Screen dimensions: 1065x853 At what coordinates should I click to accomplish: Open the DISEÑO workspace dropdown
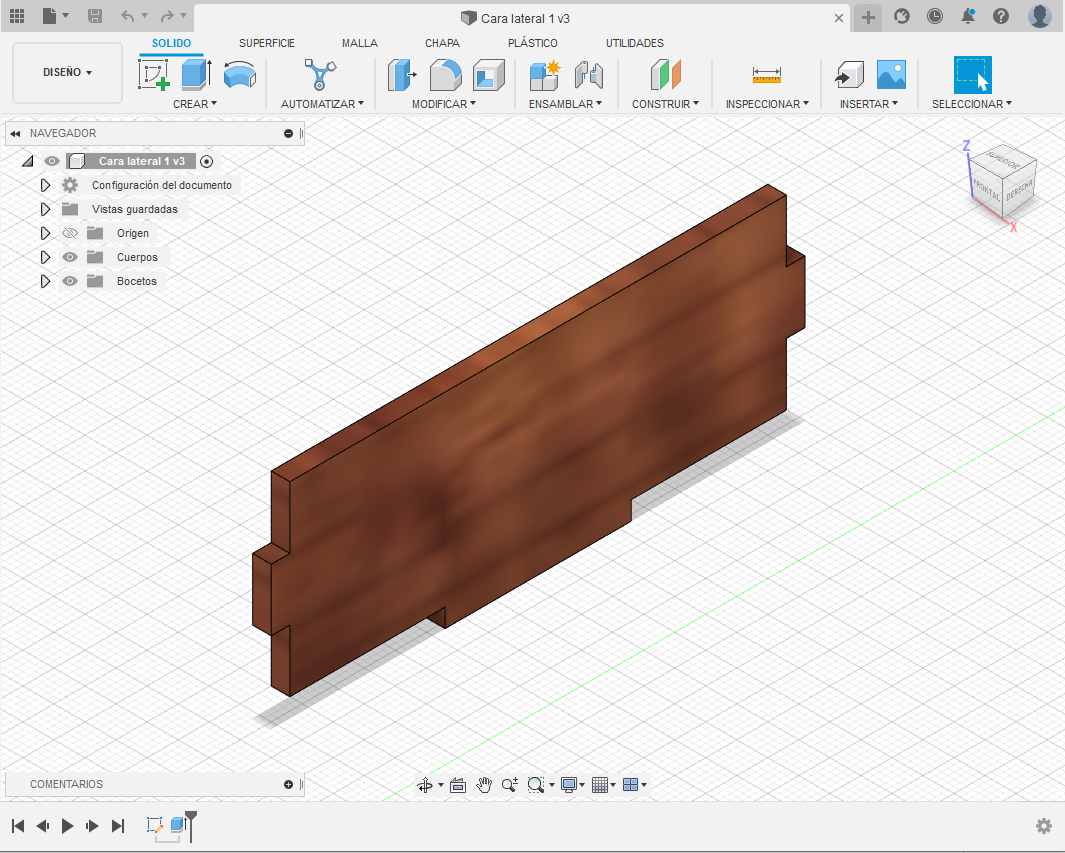(x=67, y=73)
